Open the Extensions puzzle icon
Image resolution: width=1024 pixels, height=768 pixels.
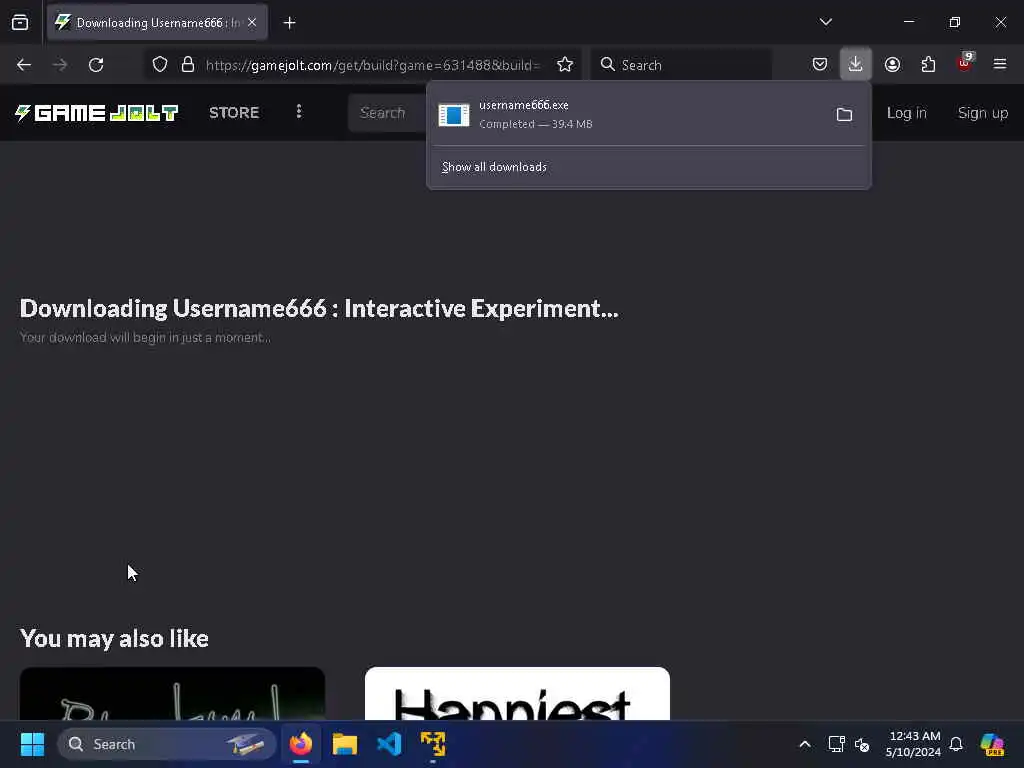click(928, 64)
